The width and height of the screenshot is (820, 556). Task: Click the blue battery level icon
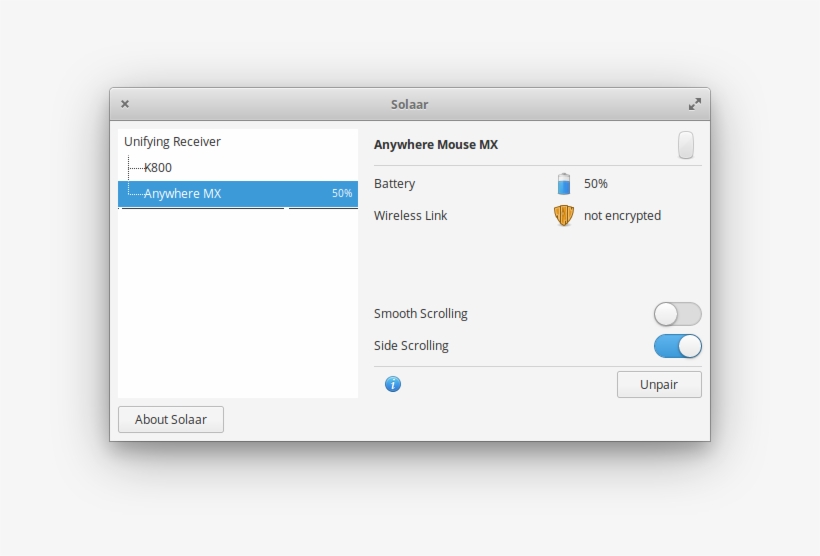564,184
